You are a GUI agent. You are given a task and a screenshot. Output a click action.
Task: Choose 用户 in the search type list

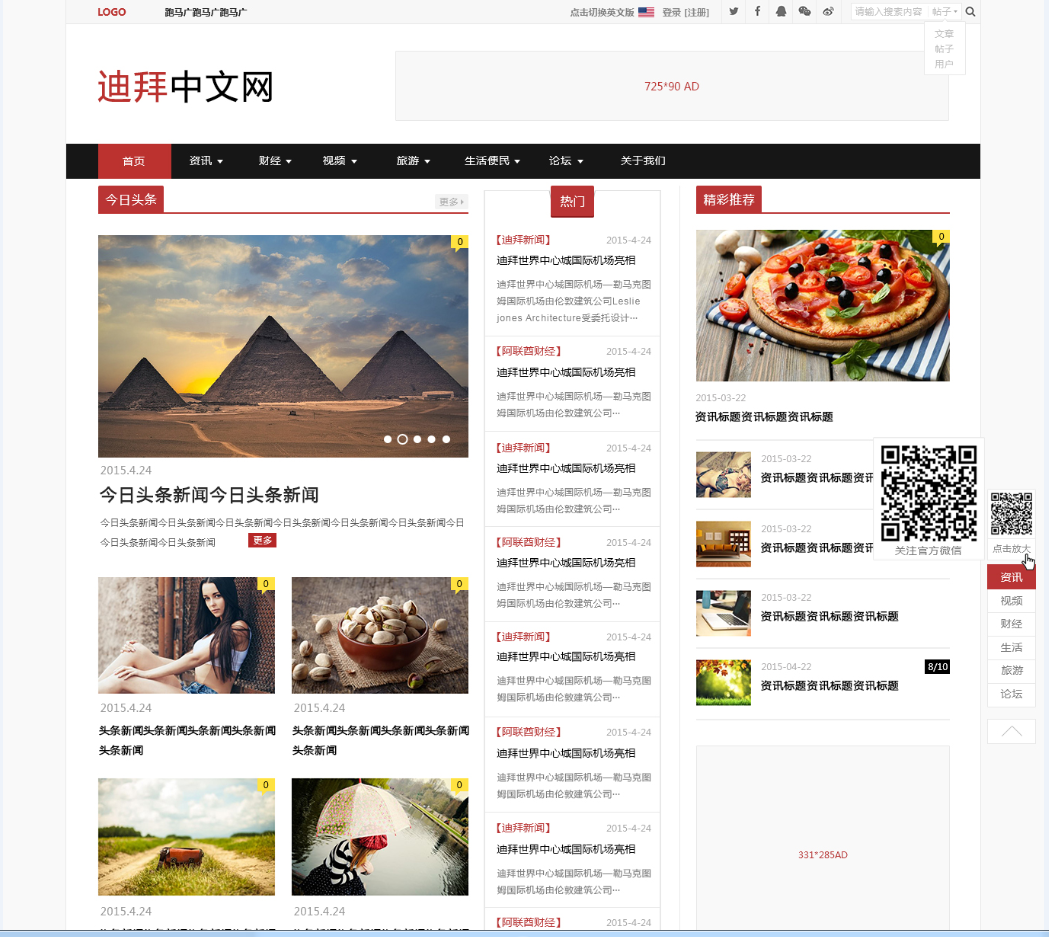point(944,64)
